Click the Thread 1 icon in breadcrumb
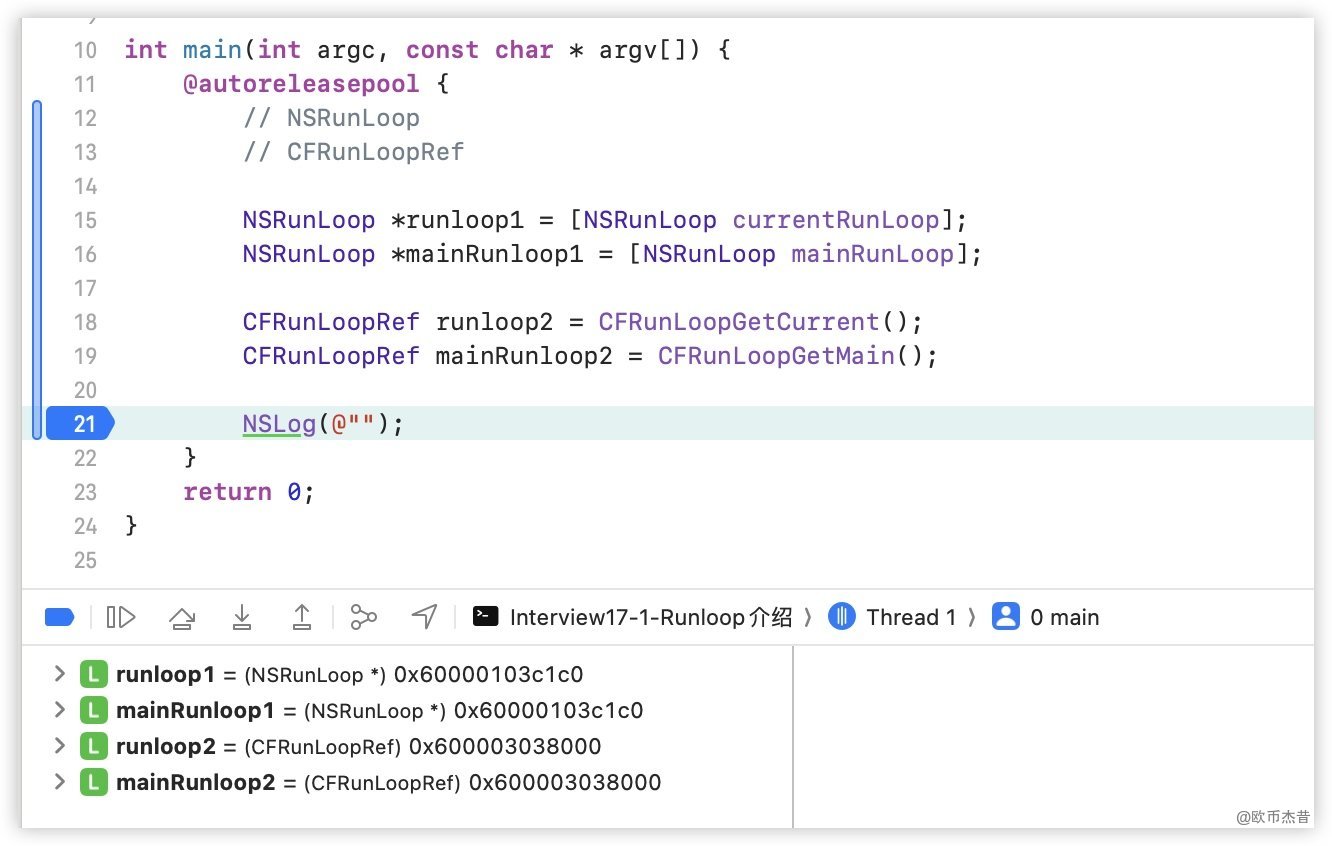This screenshot has width=1332, height=846. pyautogui.click(x=842, y=617)
